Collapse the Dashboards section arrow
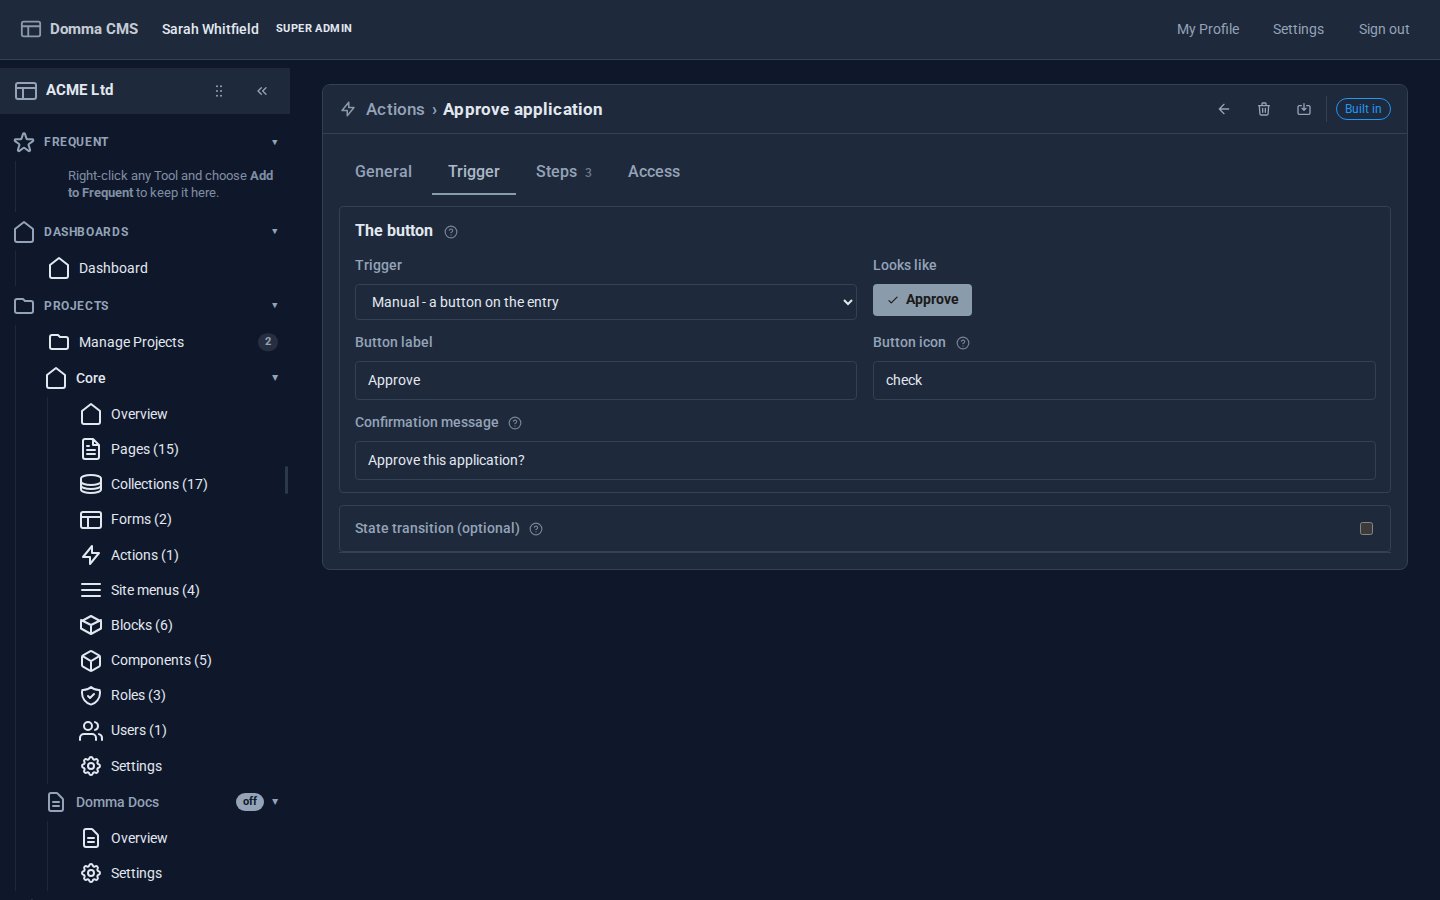 [275, 232]
